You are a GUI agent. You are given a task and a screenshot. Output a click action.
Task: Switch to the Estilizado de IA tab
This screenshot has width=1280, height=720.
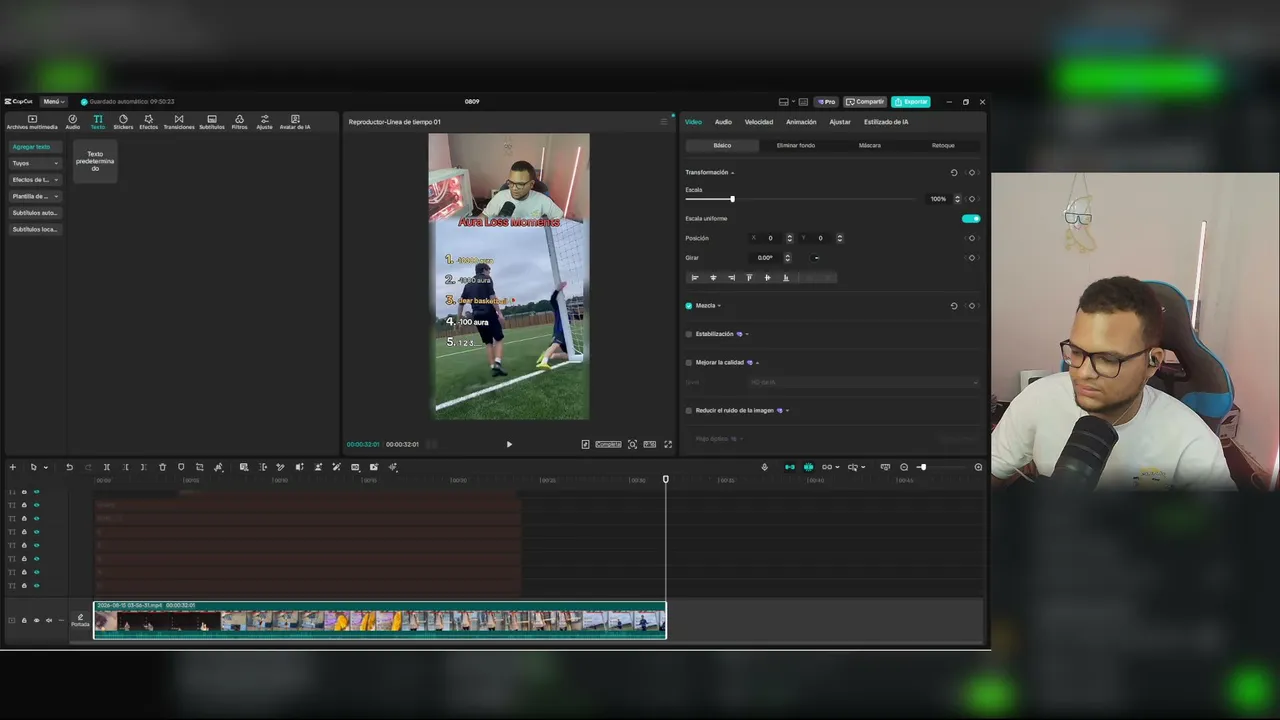pyautogui.click(x=886, y=122)
